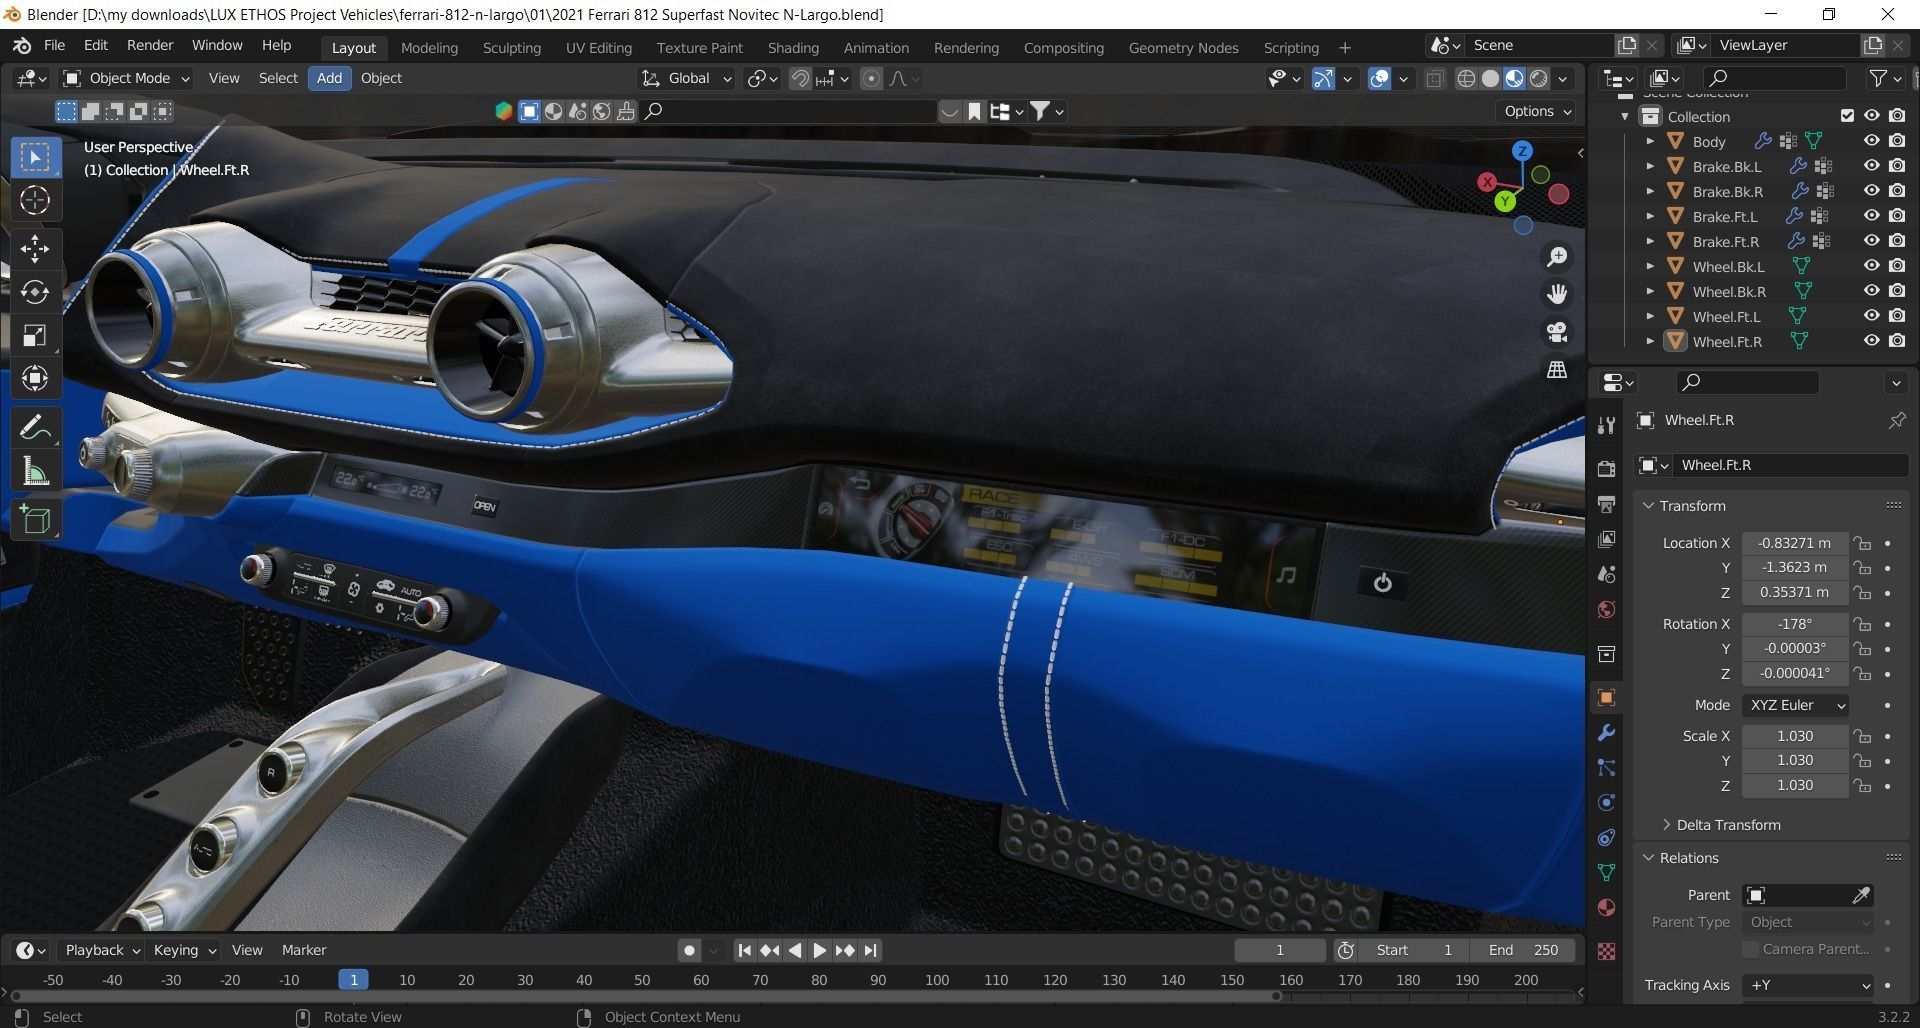Open the Object Data properties tab
The width and height of the screenshot is (1920, 1028).
(x=1606, y=872)
